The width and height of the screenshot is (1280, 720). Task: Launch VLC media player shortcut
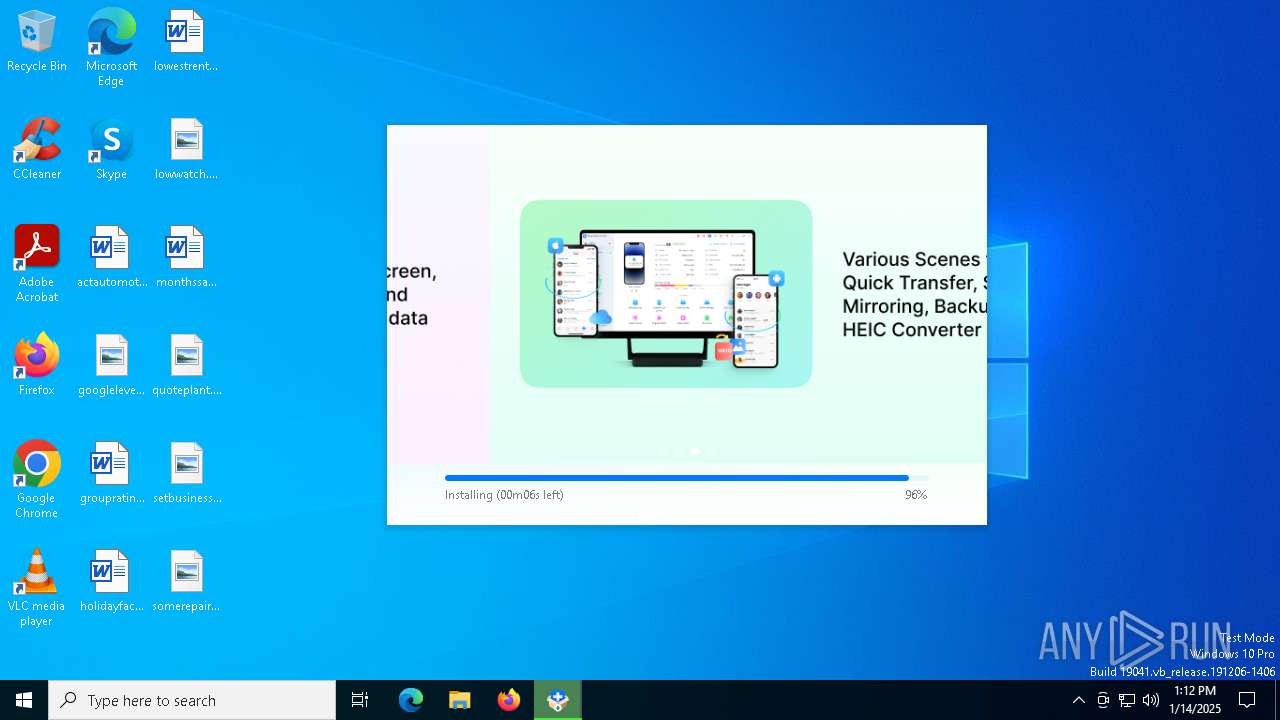pyautogui.click(x=37, y=588)
